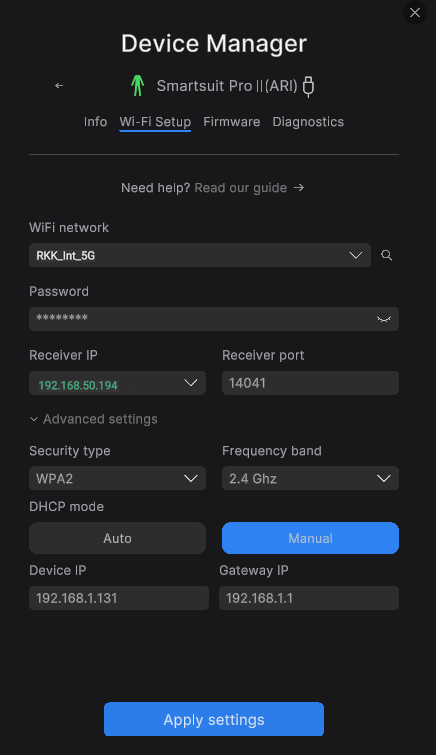Open the Security type WPA2 dropdown
The width and height of the screenshot is (436, 755).
(x=118, y=478)
